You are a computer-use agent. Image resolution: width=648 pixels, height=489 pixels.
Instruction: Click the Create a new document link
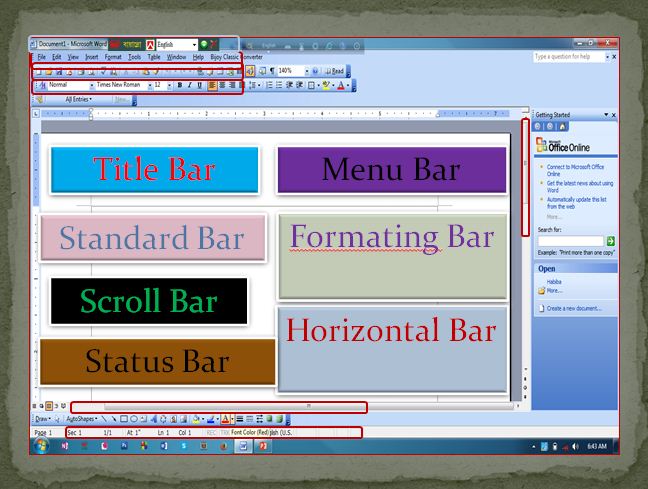[574, 308]
